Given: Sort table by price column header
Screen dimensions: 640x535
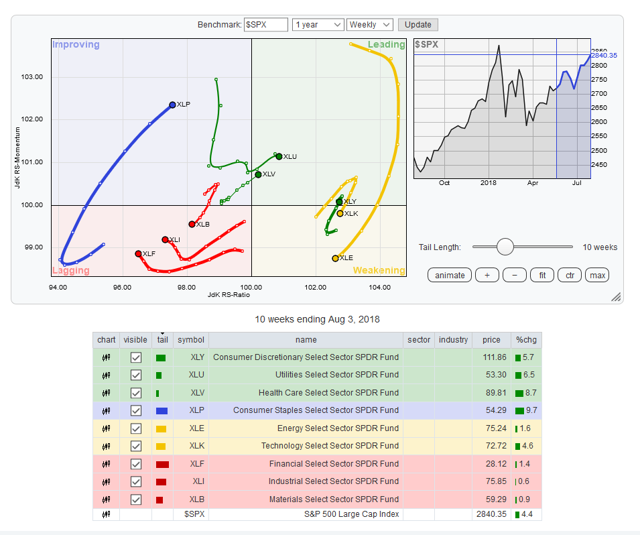Looking at the screenshot, I should (x=491, y=340).
